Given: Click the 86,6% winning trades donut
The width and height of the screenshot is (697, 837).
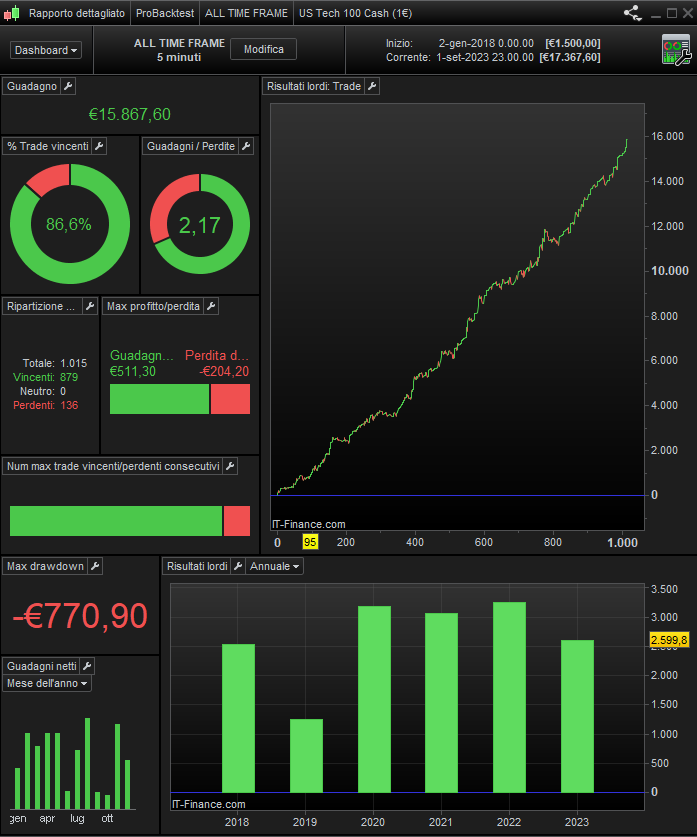Looking at the screenshot, I should pyautogui.click(x=70, y=224).
